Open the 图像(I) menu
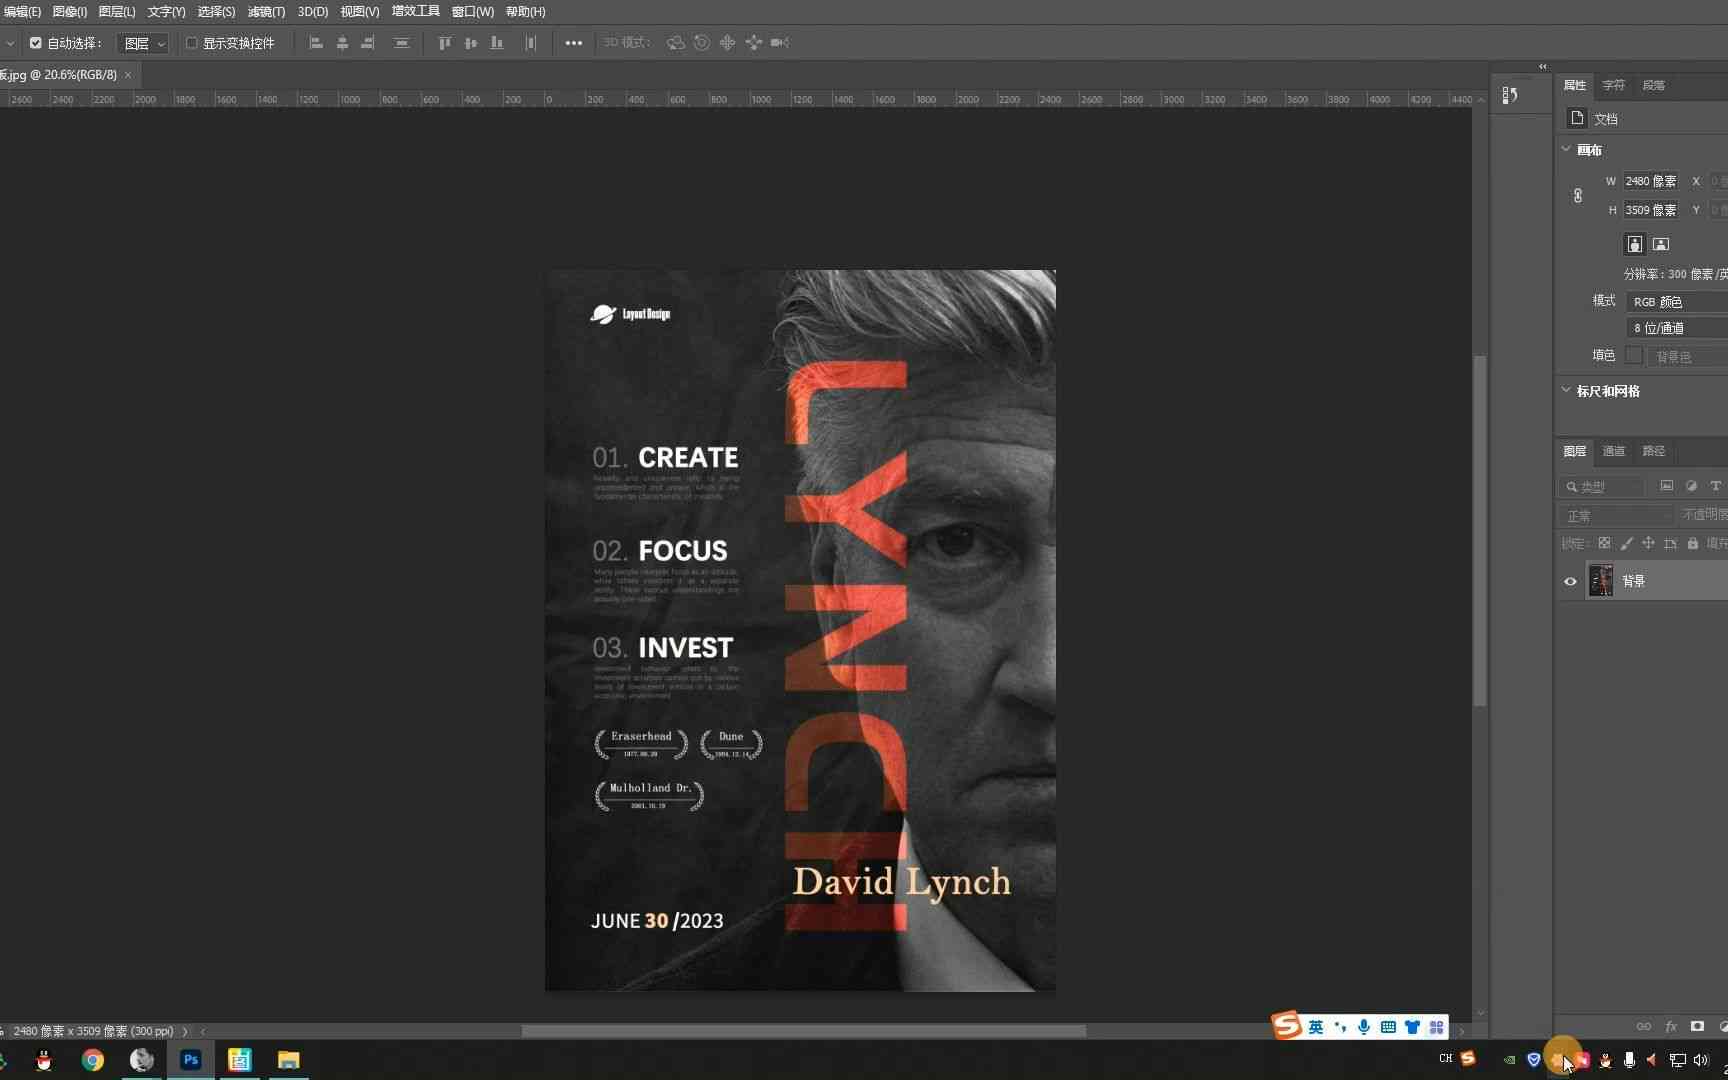 coord(69,12)
